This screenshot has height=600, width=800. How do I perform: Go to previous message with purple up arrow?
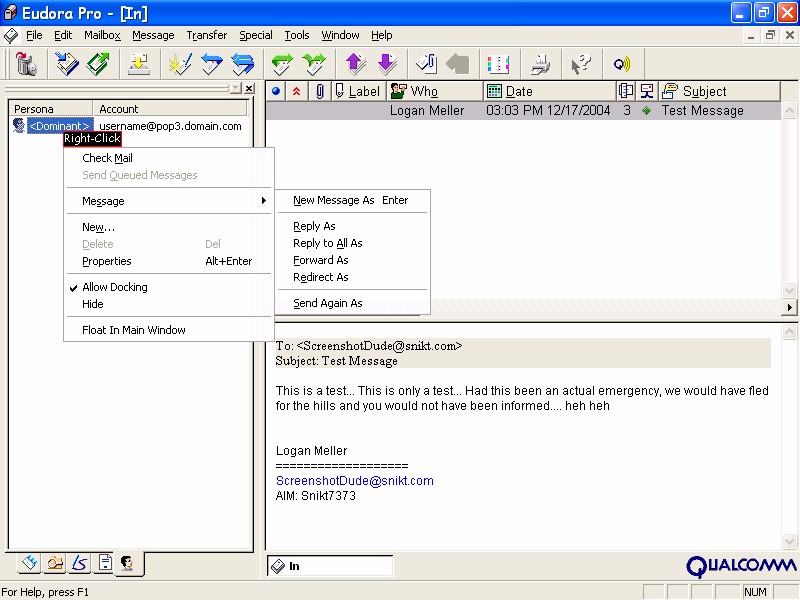coord(356,64)
